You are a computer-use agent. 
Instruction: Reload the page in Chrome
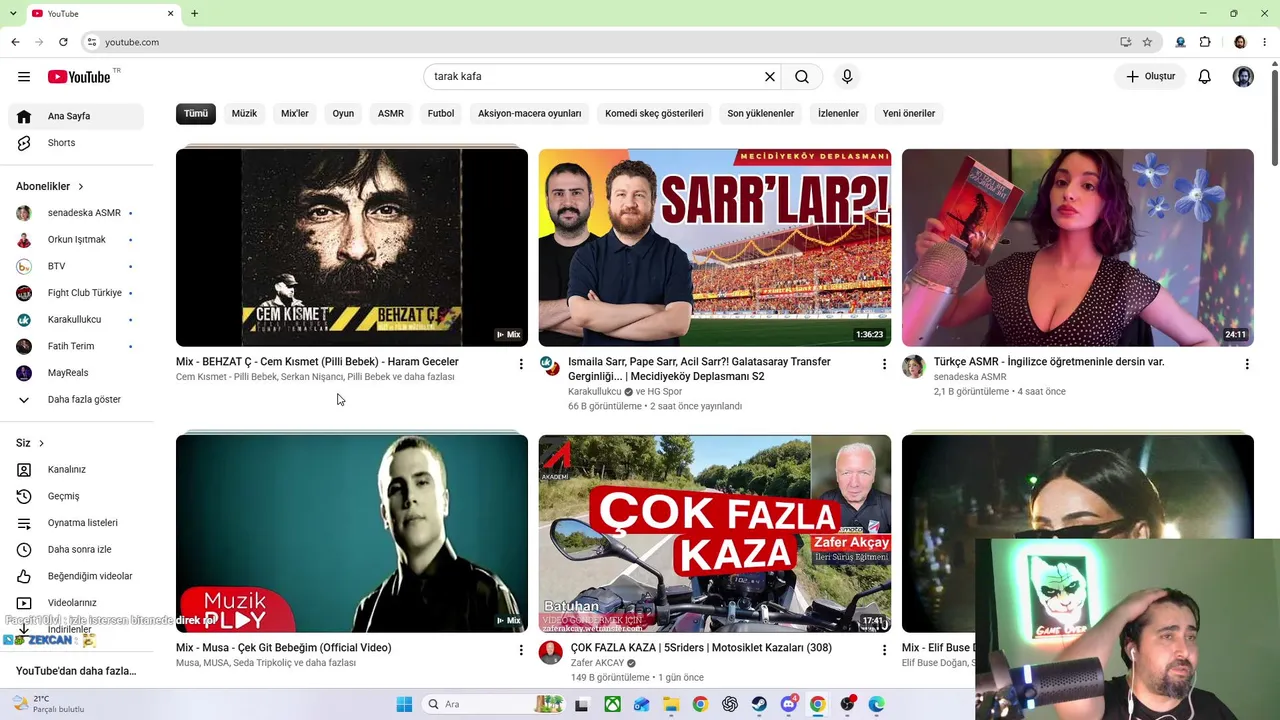click(x=63, y=42)
